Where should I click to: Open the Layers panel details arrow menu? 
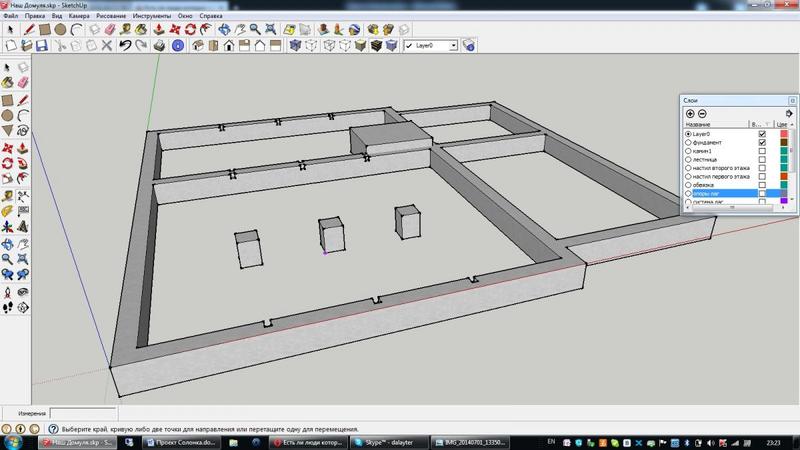coord(788,113)
